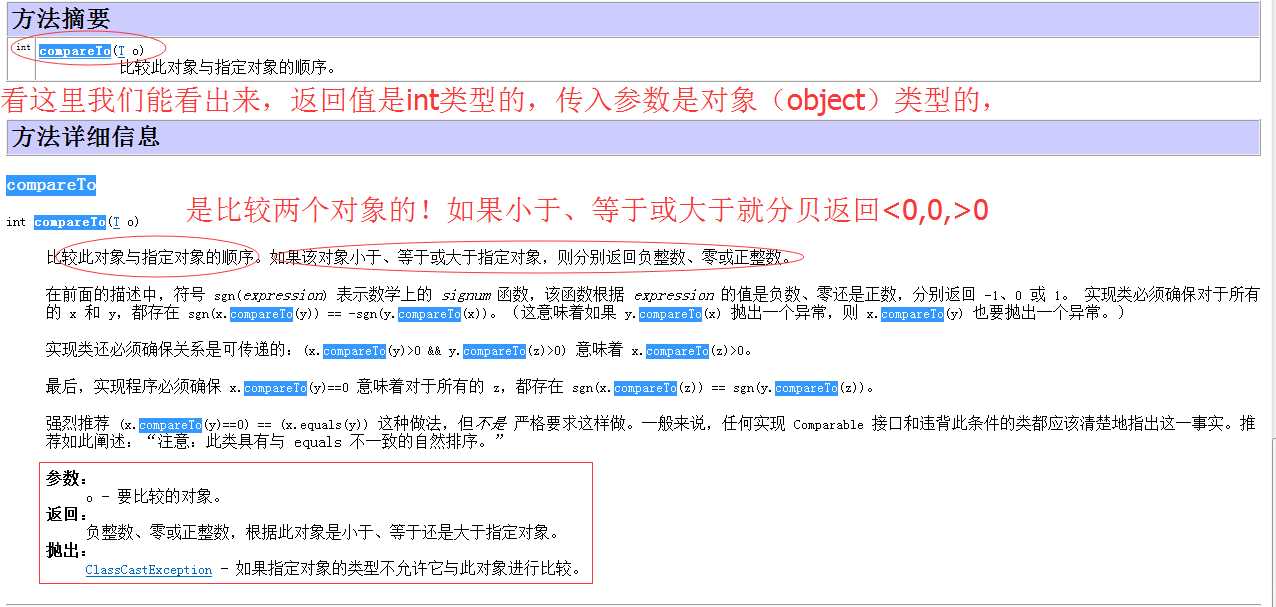Viewport: 1276px width, 607px height.
Task: Click the 方法摘要 section heading
Action: pos(62,19)
